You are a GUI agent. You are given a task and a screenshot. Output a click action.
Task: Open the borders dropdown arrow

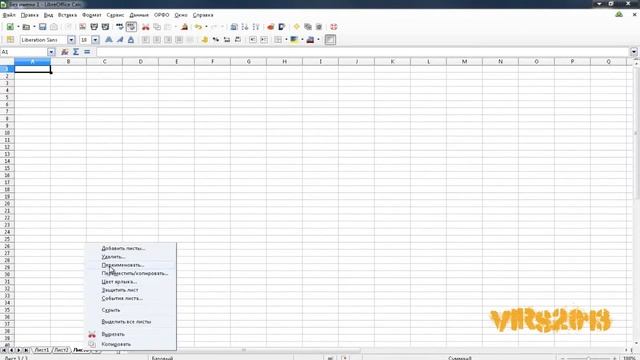click(x=286, y=40)
